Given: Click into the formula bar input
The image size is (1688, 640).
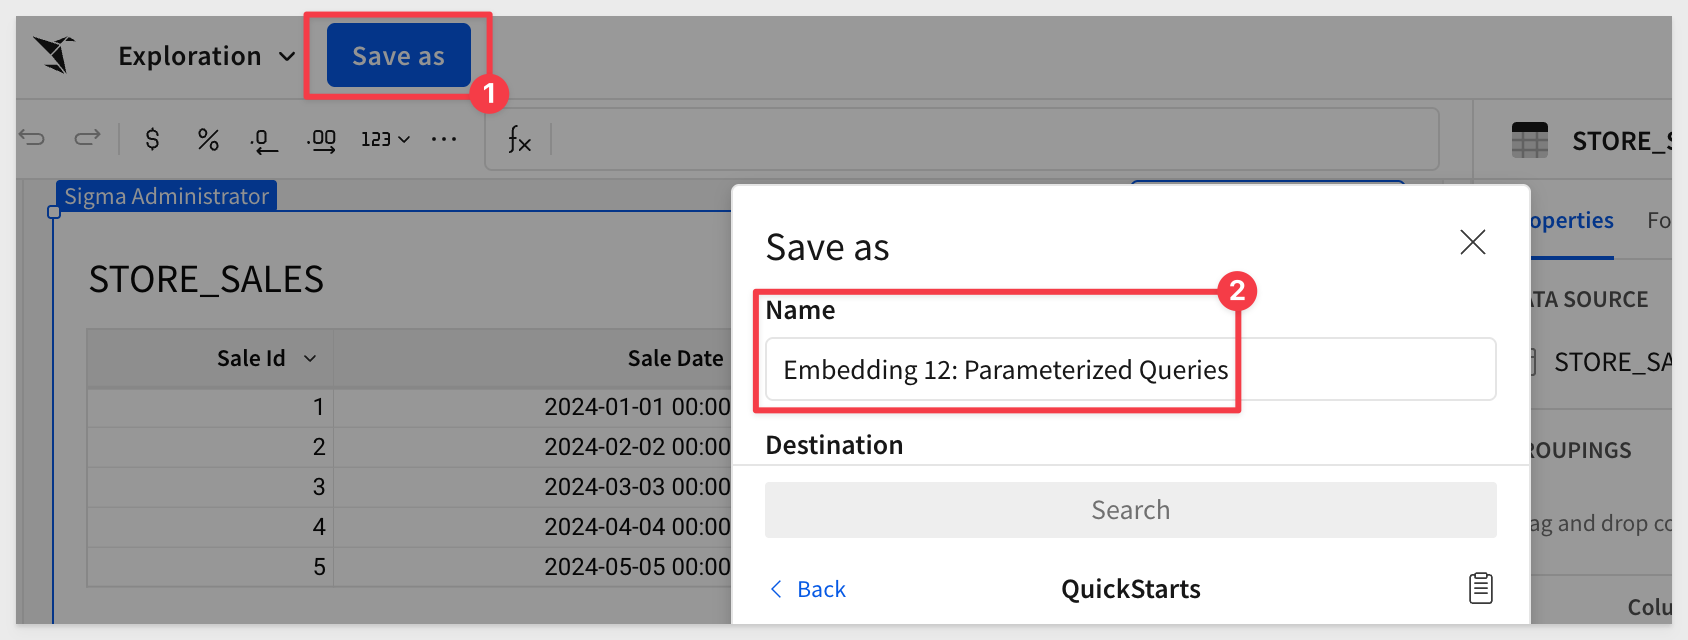Looking at the screenshot, I should tap(994, 140).
